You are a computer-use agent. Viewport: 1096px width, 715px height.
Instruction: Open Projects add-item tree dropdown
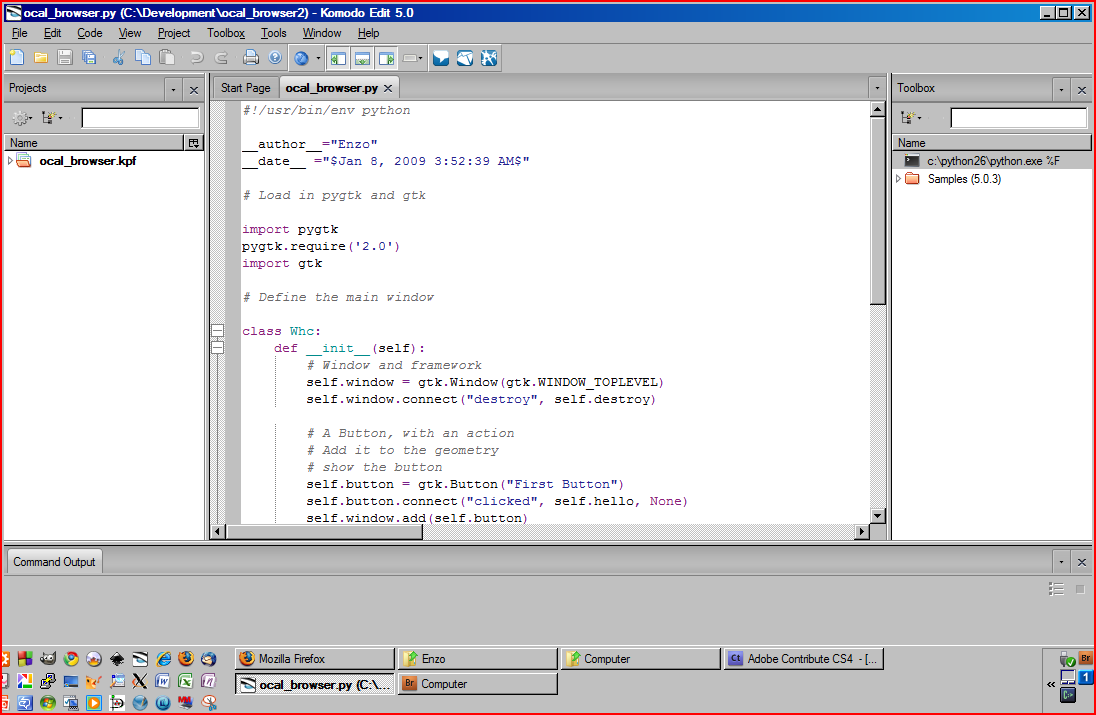52,118
